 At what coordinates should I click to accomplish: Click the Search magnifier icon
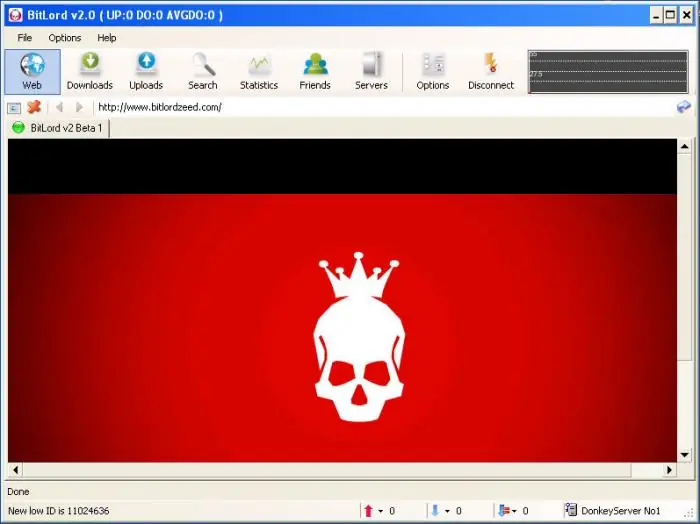(x=203, y=66)
